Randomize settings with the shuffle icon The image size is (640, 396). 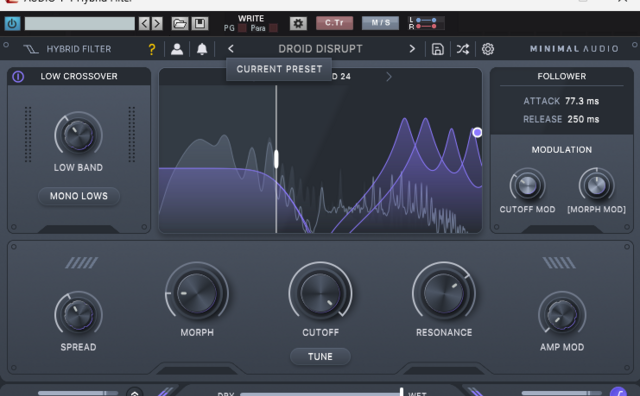pos(462,49)
